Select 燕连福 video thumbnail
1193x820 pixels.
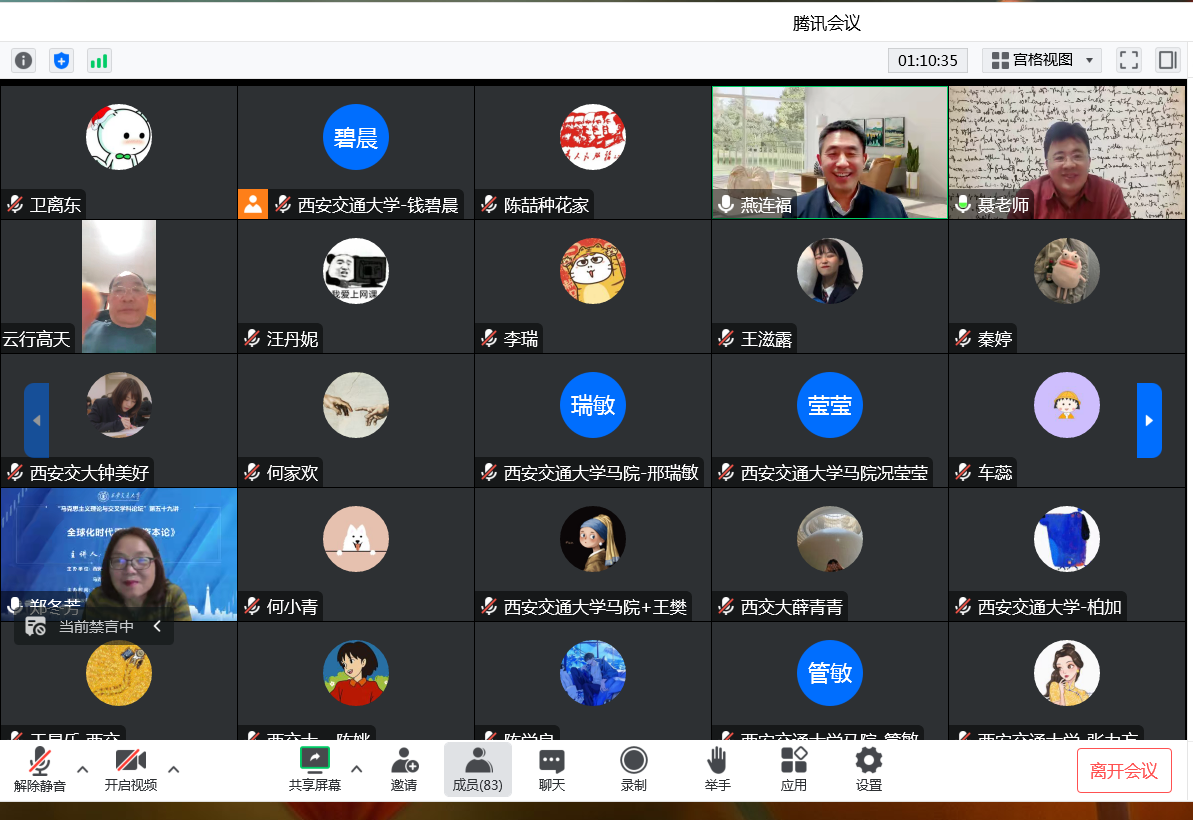(829, 152)
